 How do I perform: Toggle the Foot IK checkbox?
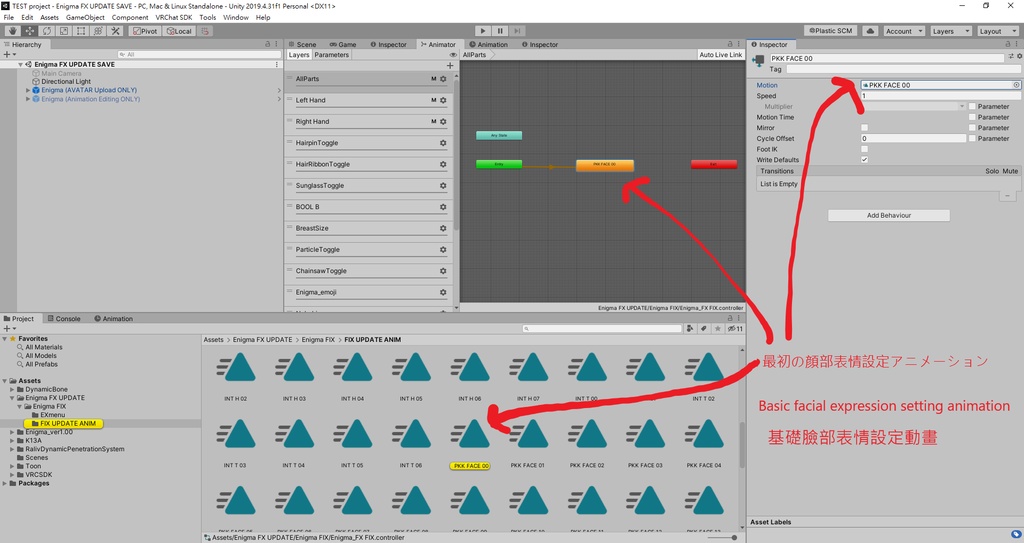(x=864, y=149)
